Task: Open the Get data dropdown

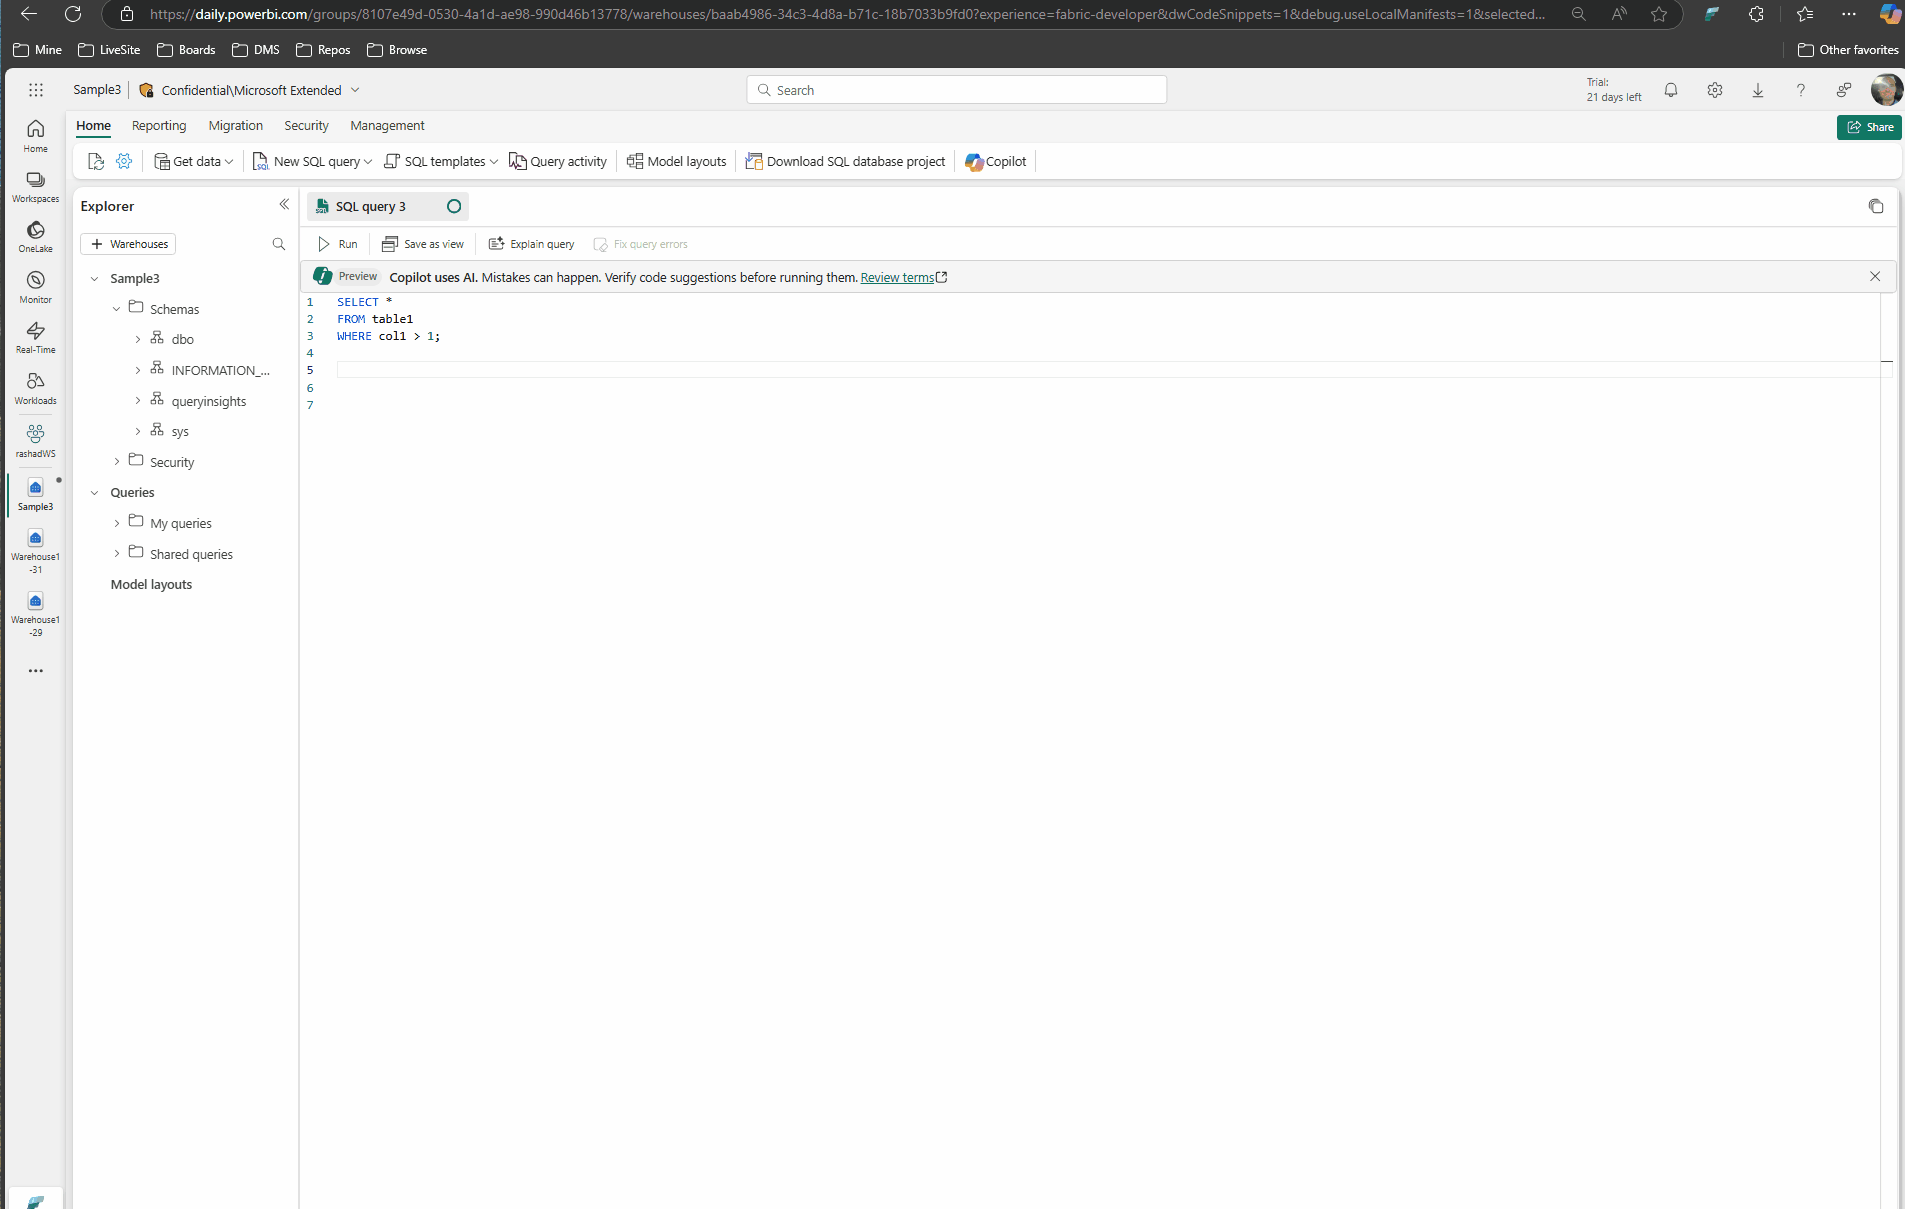Action: coord(194,161)
